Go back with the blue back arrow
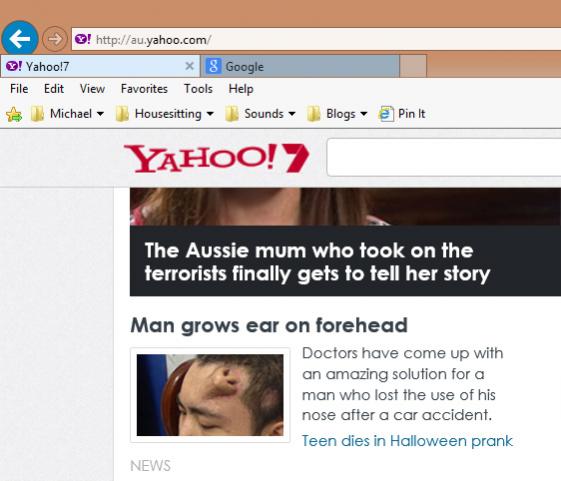 (20, 39)
